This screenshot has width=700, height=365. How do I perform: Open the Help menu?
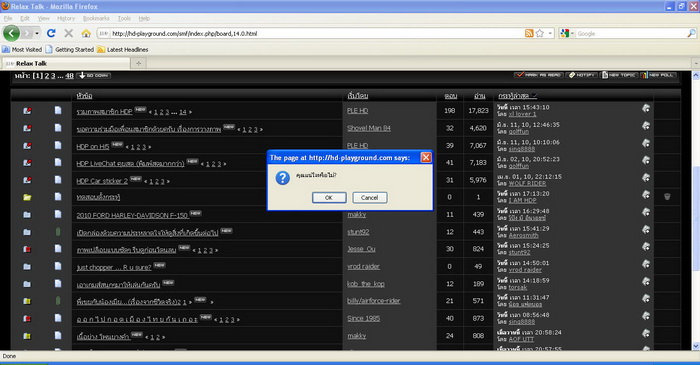144,18
